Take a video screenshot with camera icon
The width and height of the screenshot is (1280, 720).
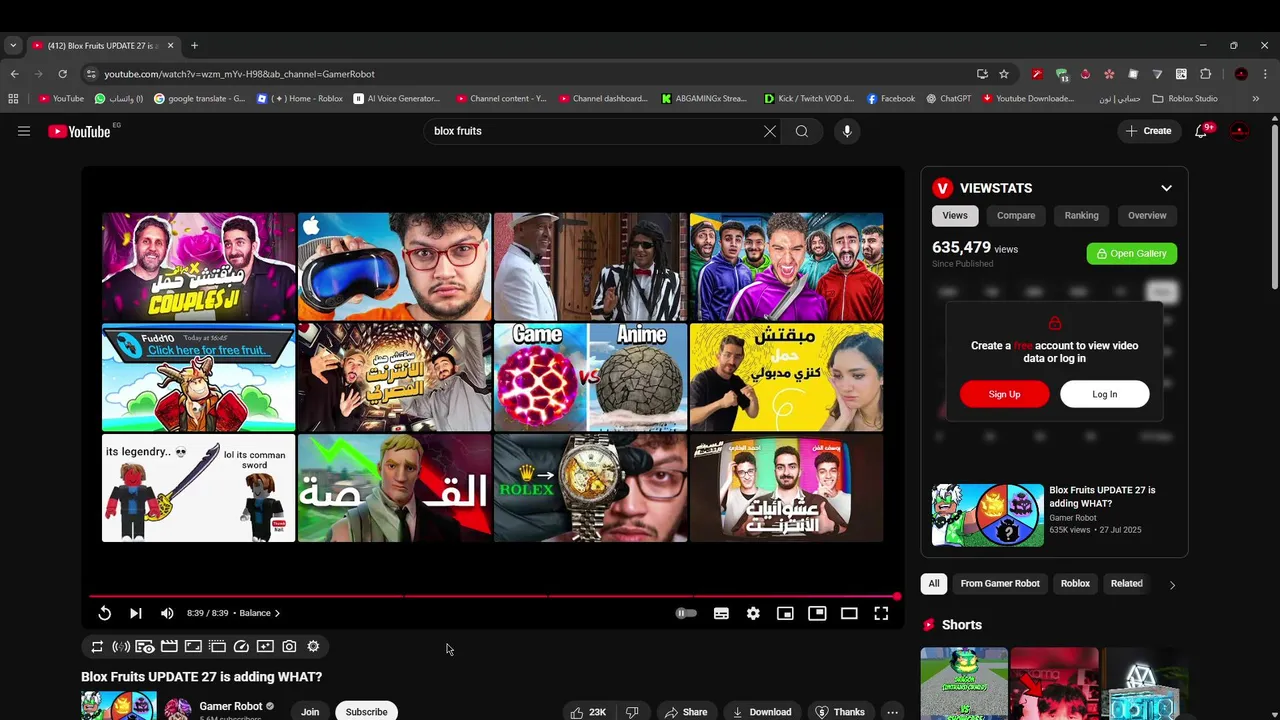[289, 647]
